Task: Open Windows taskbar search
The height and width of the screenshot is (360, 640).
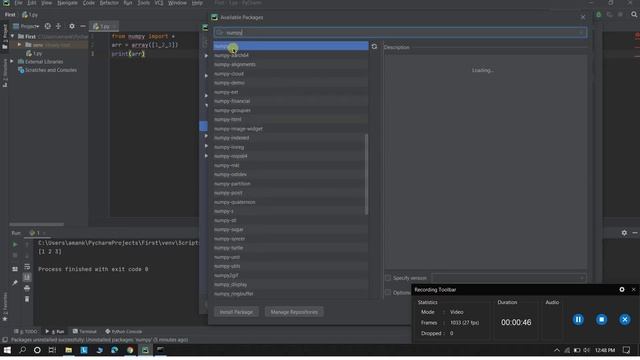Action: [x=22, y=350]
